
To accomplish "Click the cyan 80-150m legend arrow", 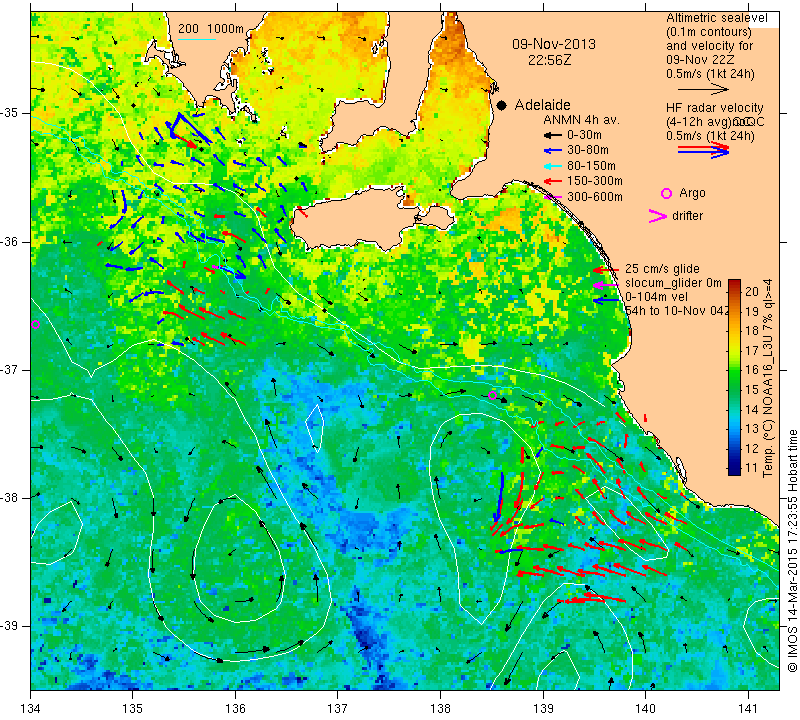I will click(552, 166).
